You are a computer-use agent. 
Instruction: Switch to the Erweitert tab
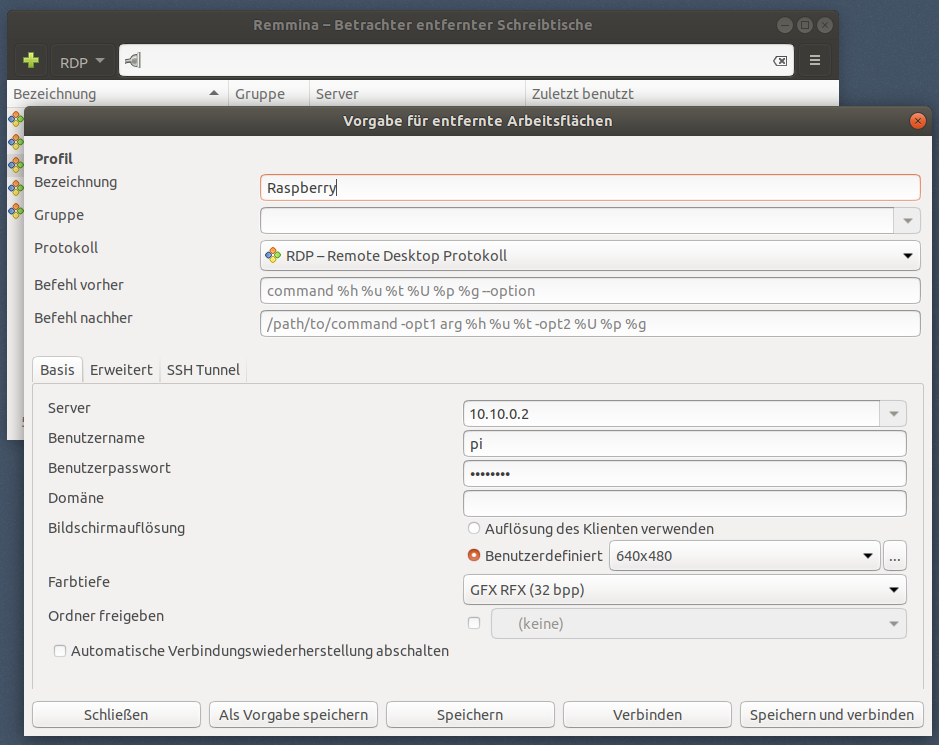[121, 370]
